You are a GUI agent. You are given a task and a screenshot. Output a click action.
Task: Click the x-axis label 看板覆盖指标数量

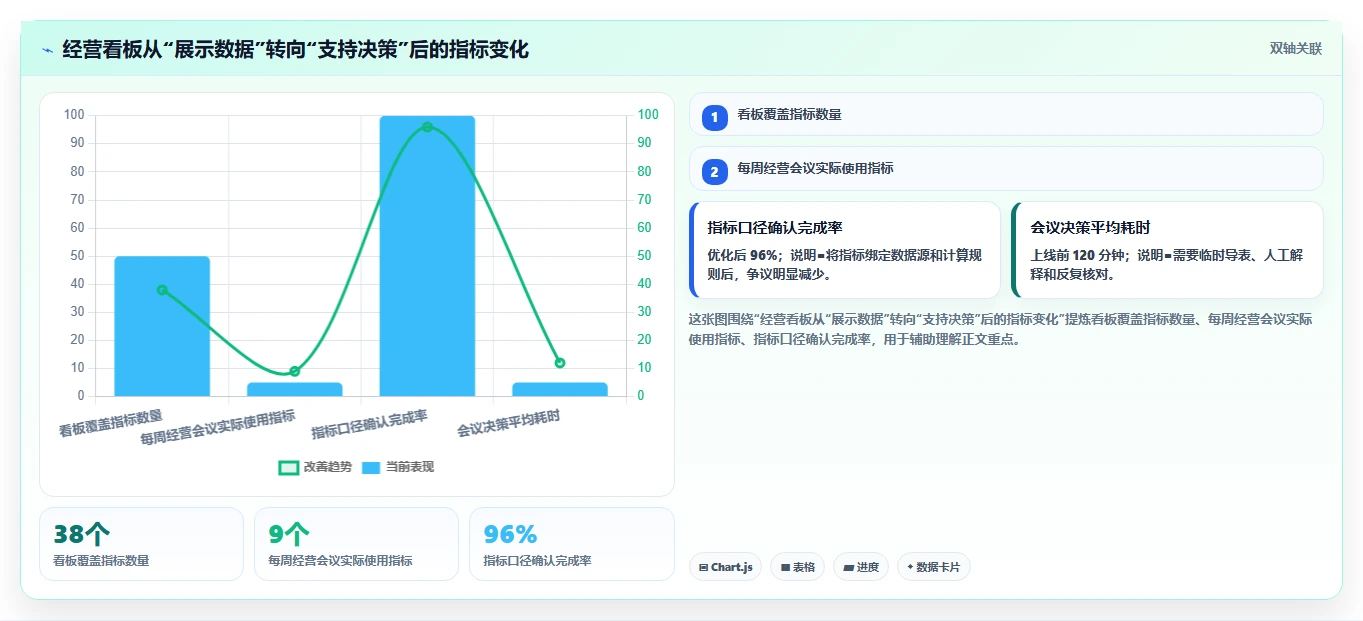(110, 423)
